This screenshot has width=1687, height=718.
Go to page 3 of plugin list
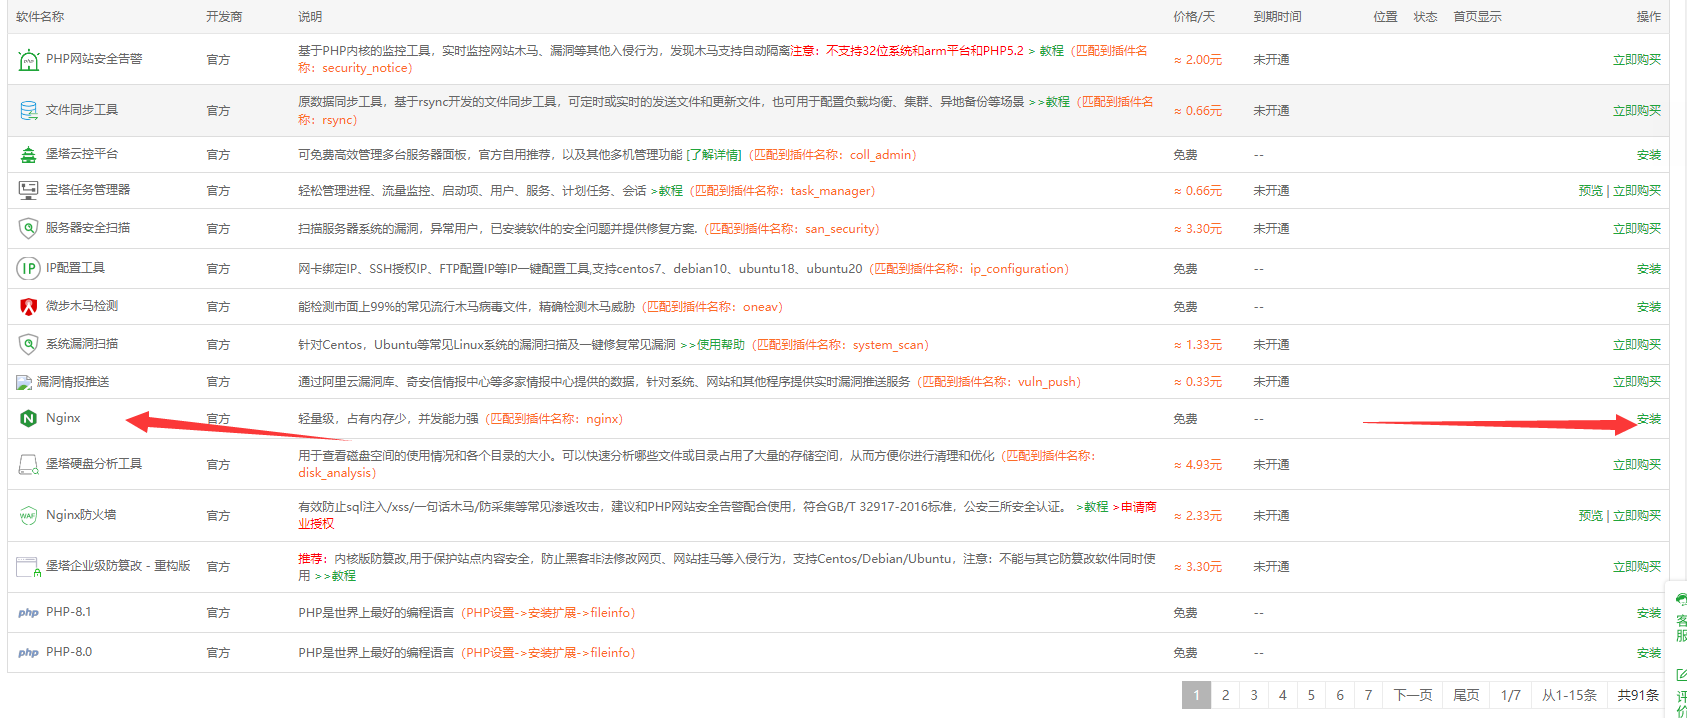[1254, 695]
